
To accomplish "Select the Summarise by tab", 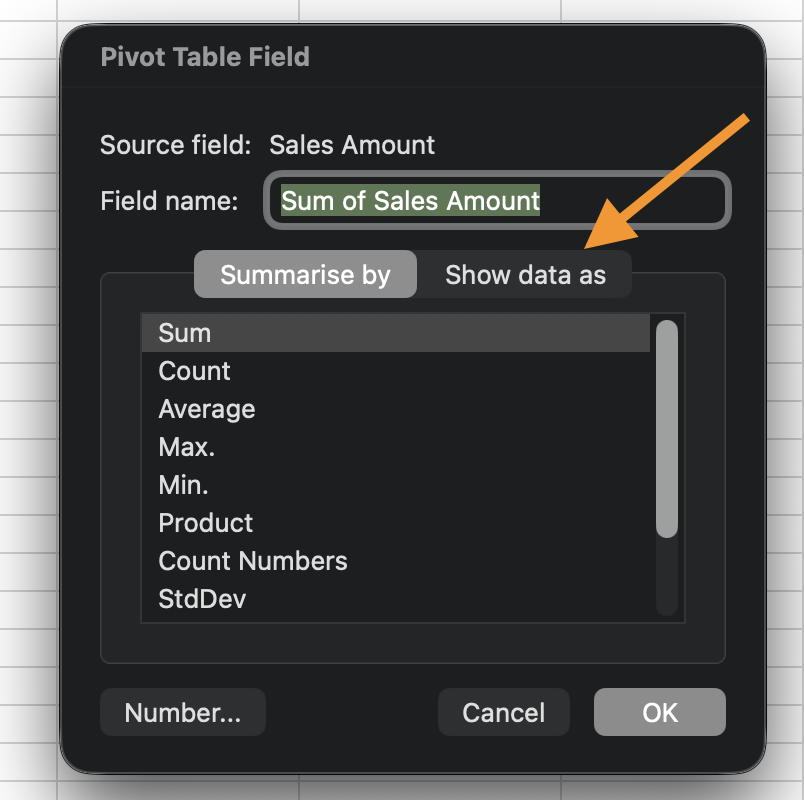I will click(x=305, y=275).
